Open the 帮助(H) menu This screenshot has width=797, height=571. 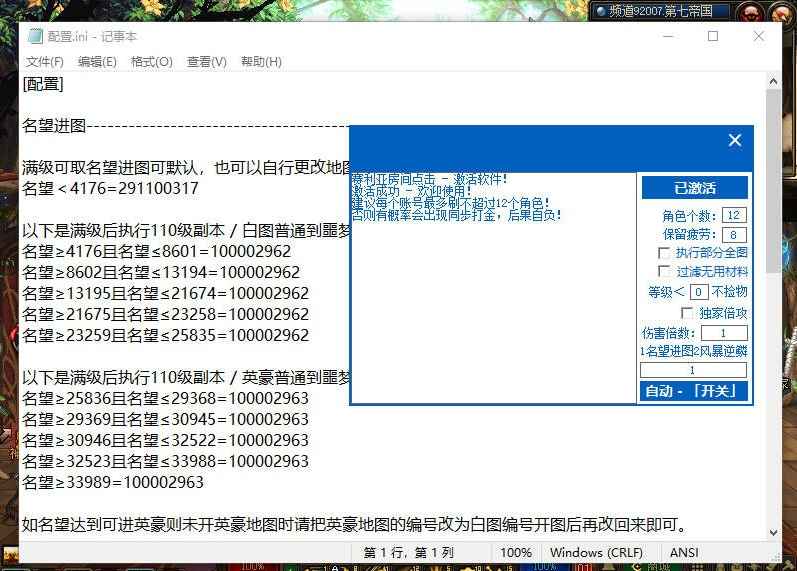(261, 62)
